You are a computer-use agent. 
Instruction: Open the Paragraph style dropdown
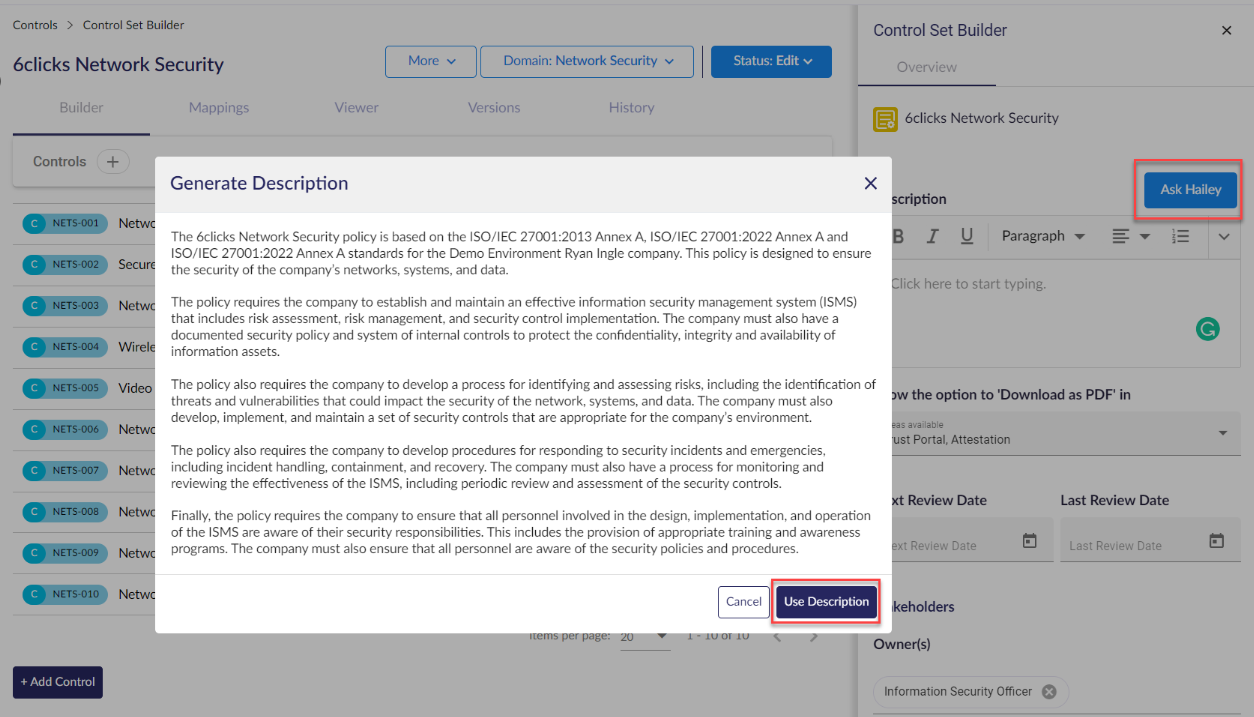[x=1043, y=236]
